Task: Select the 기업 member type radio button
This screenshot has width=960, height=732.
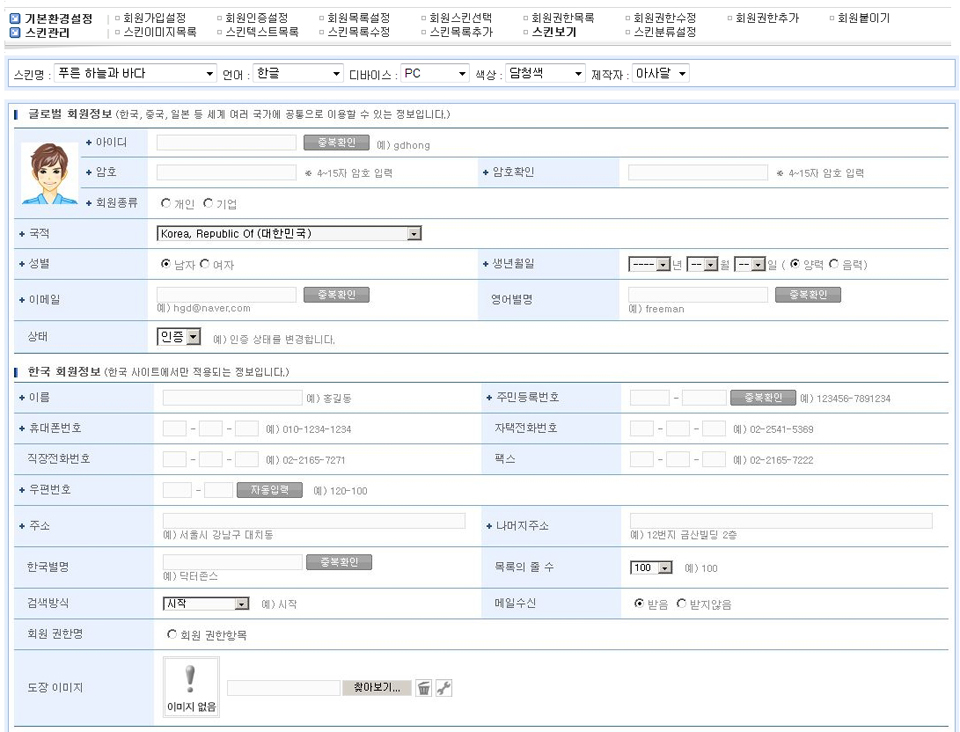Action: [x=208, y=204]
